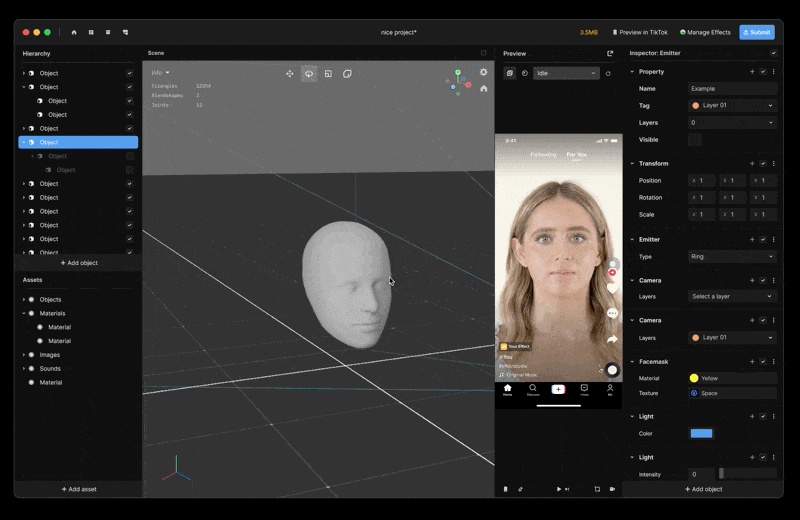Expand the Info dropdown in Scene
The height and width of the screenshot is (520, 800).
pyautogui.click(x=160, y=72)
